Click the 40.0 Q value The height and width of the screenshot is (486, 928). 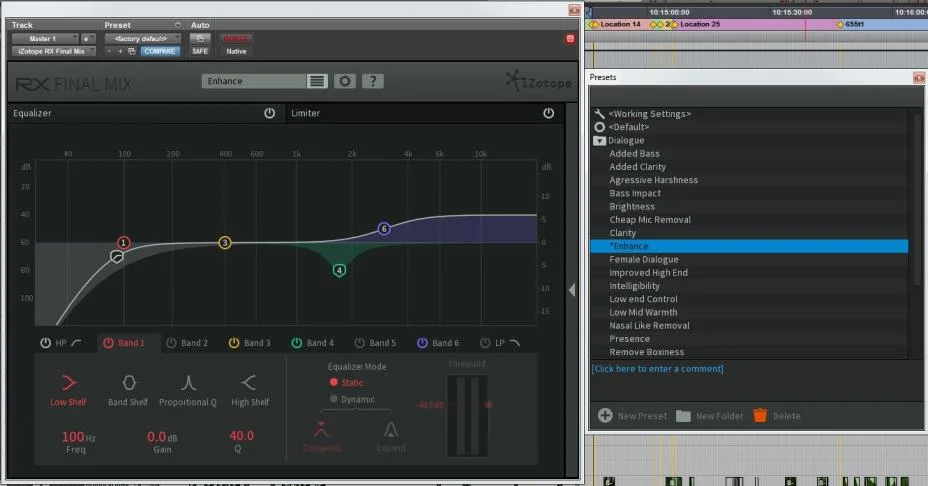tap(241, 436)
